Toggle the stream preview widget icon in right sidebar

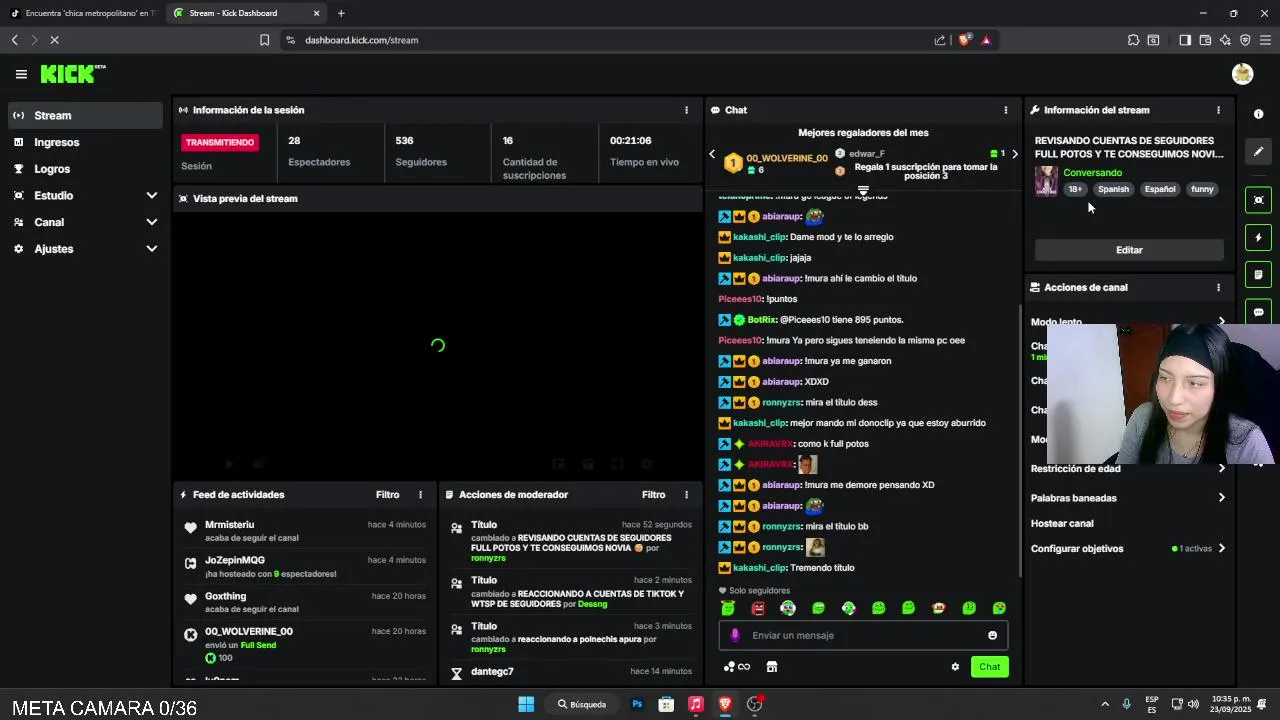tap(1258, 200)
